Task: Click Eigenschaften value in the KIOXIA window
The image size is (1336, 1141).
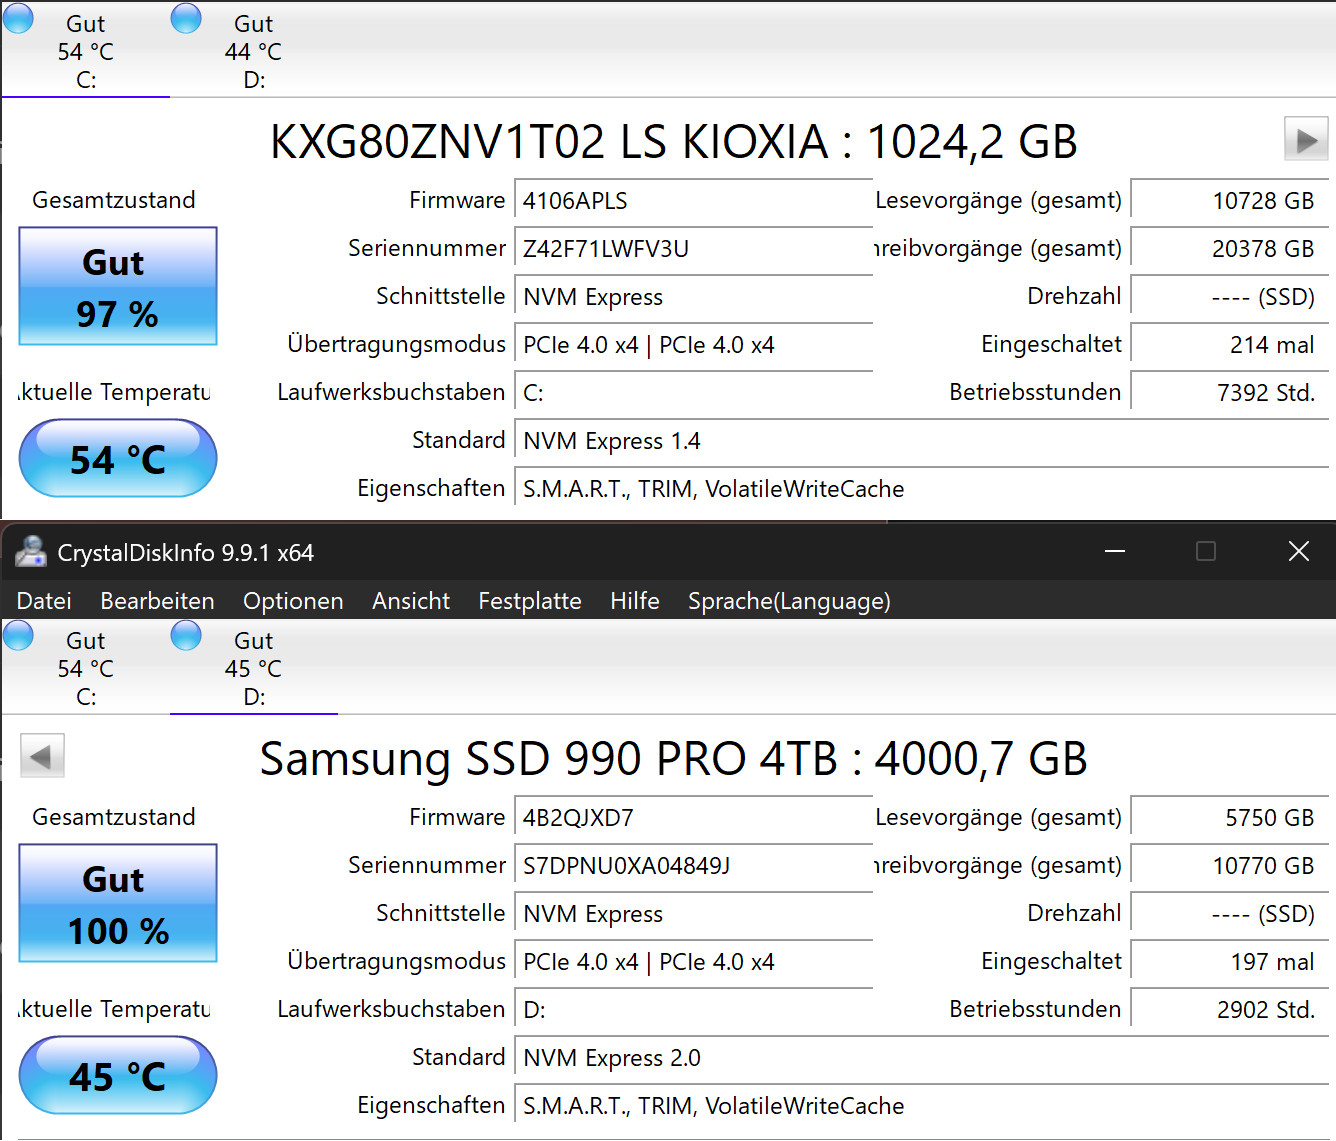Action: point(921,488)
